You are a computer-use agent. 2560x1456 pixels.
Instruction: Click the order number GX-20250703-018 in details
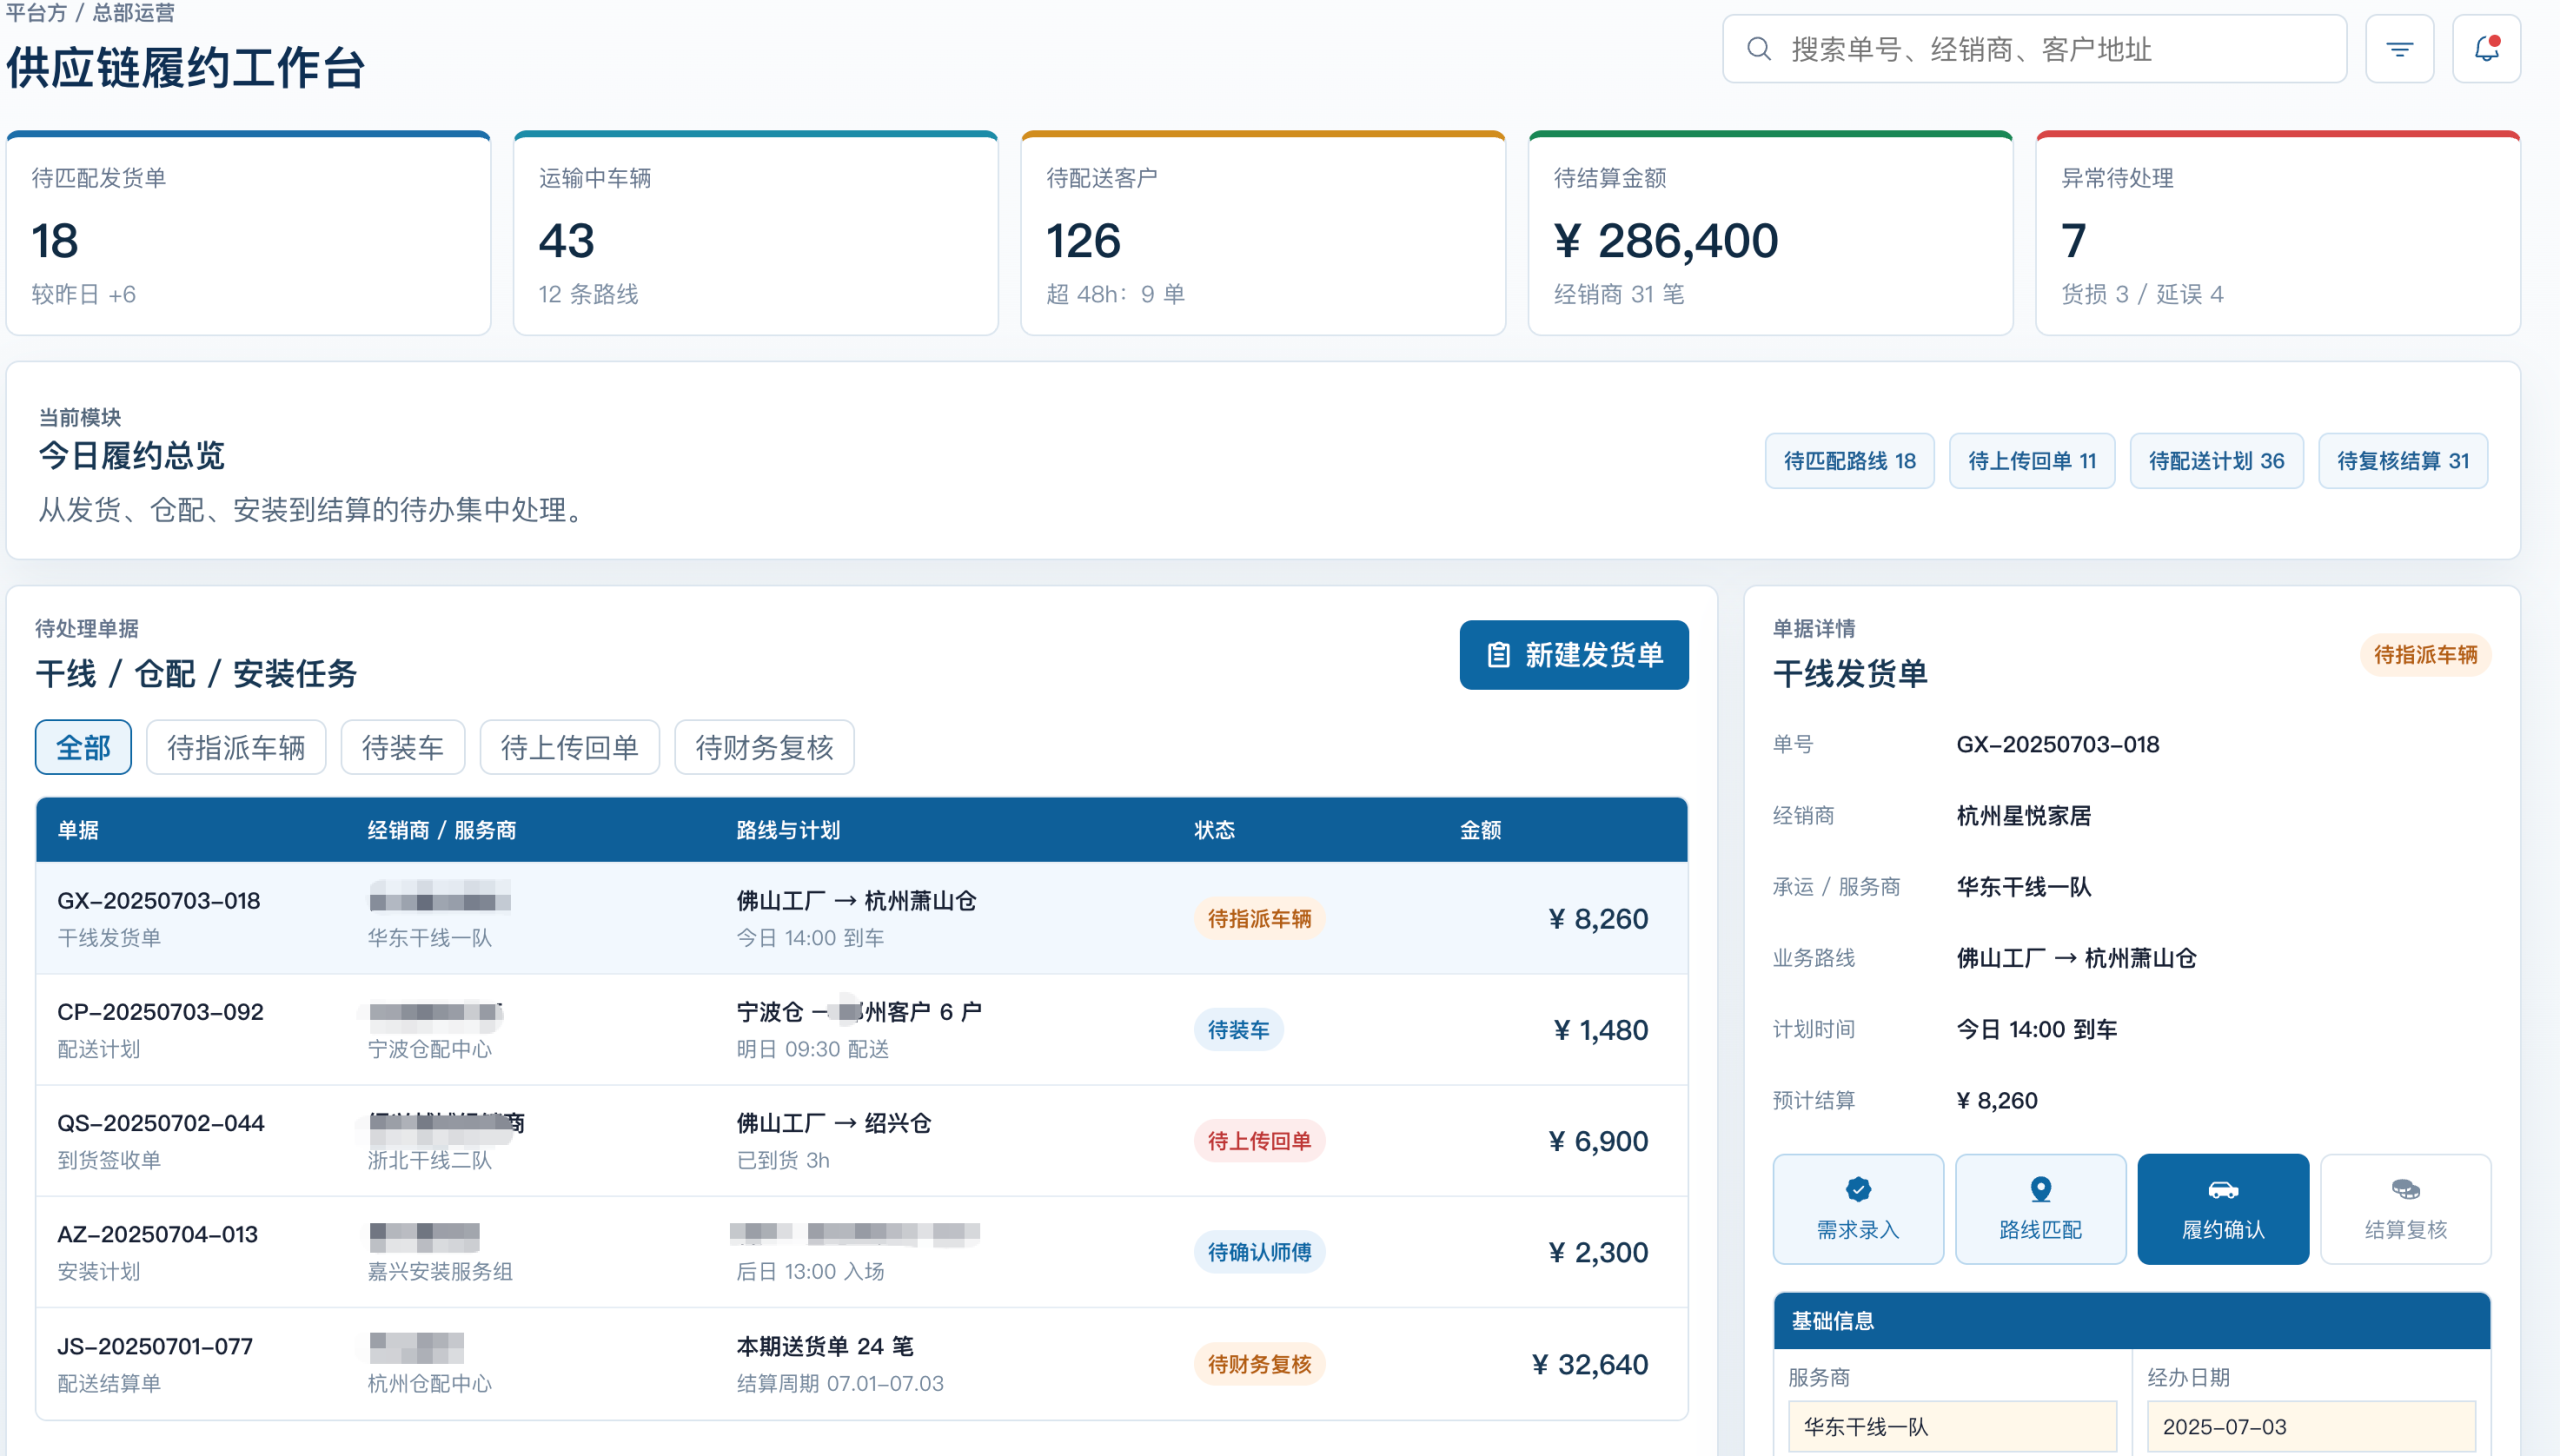[x=2057, y=744]
